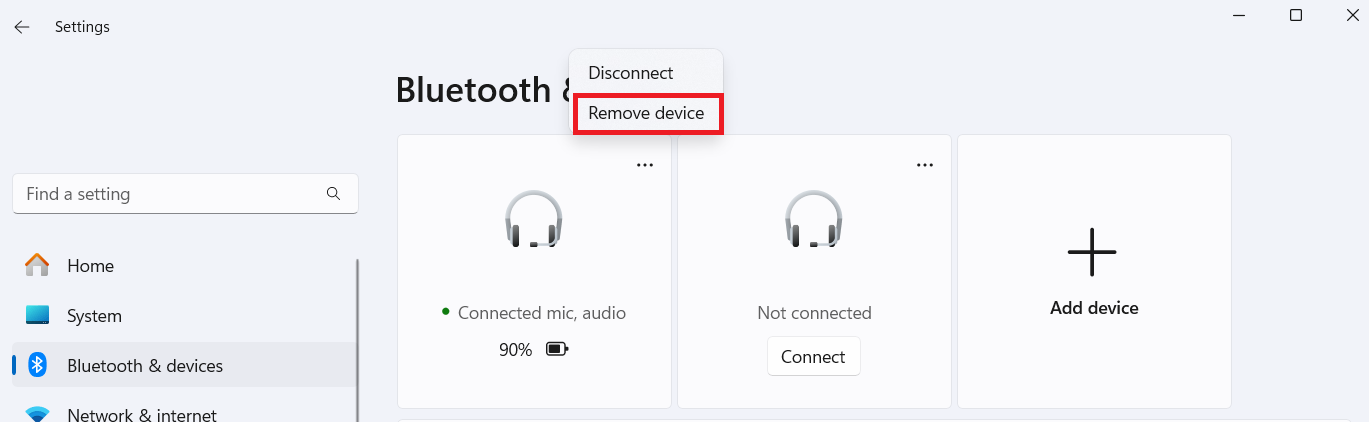
Task: Click the Add device label
Action: tap(1094, 308)
